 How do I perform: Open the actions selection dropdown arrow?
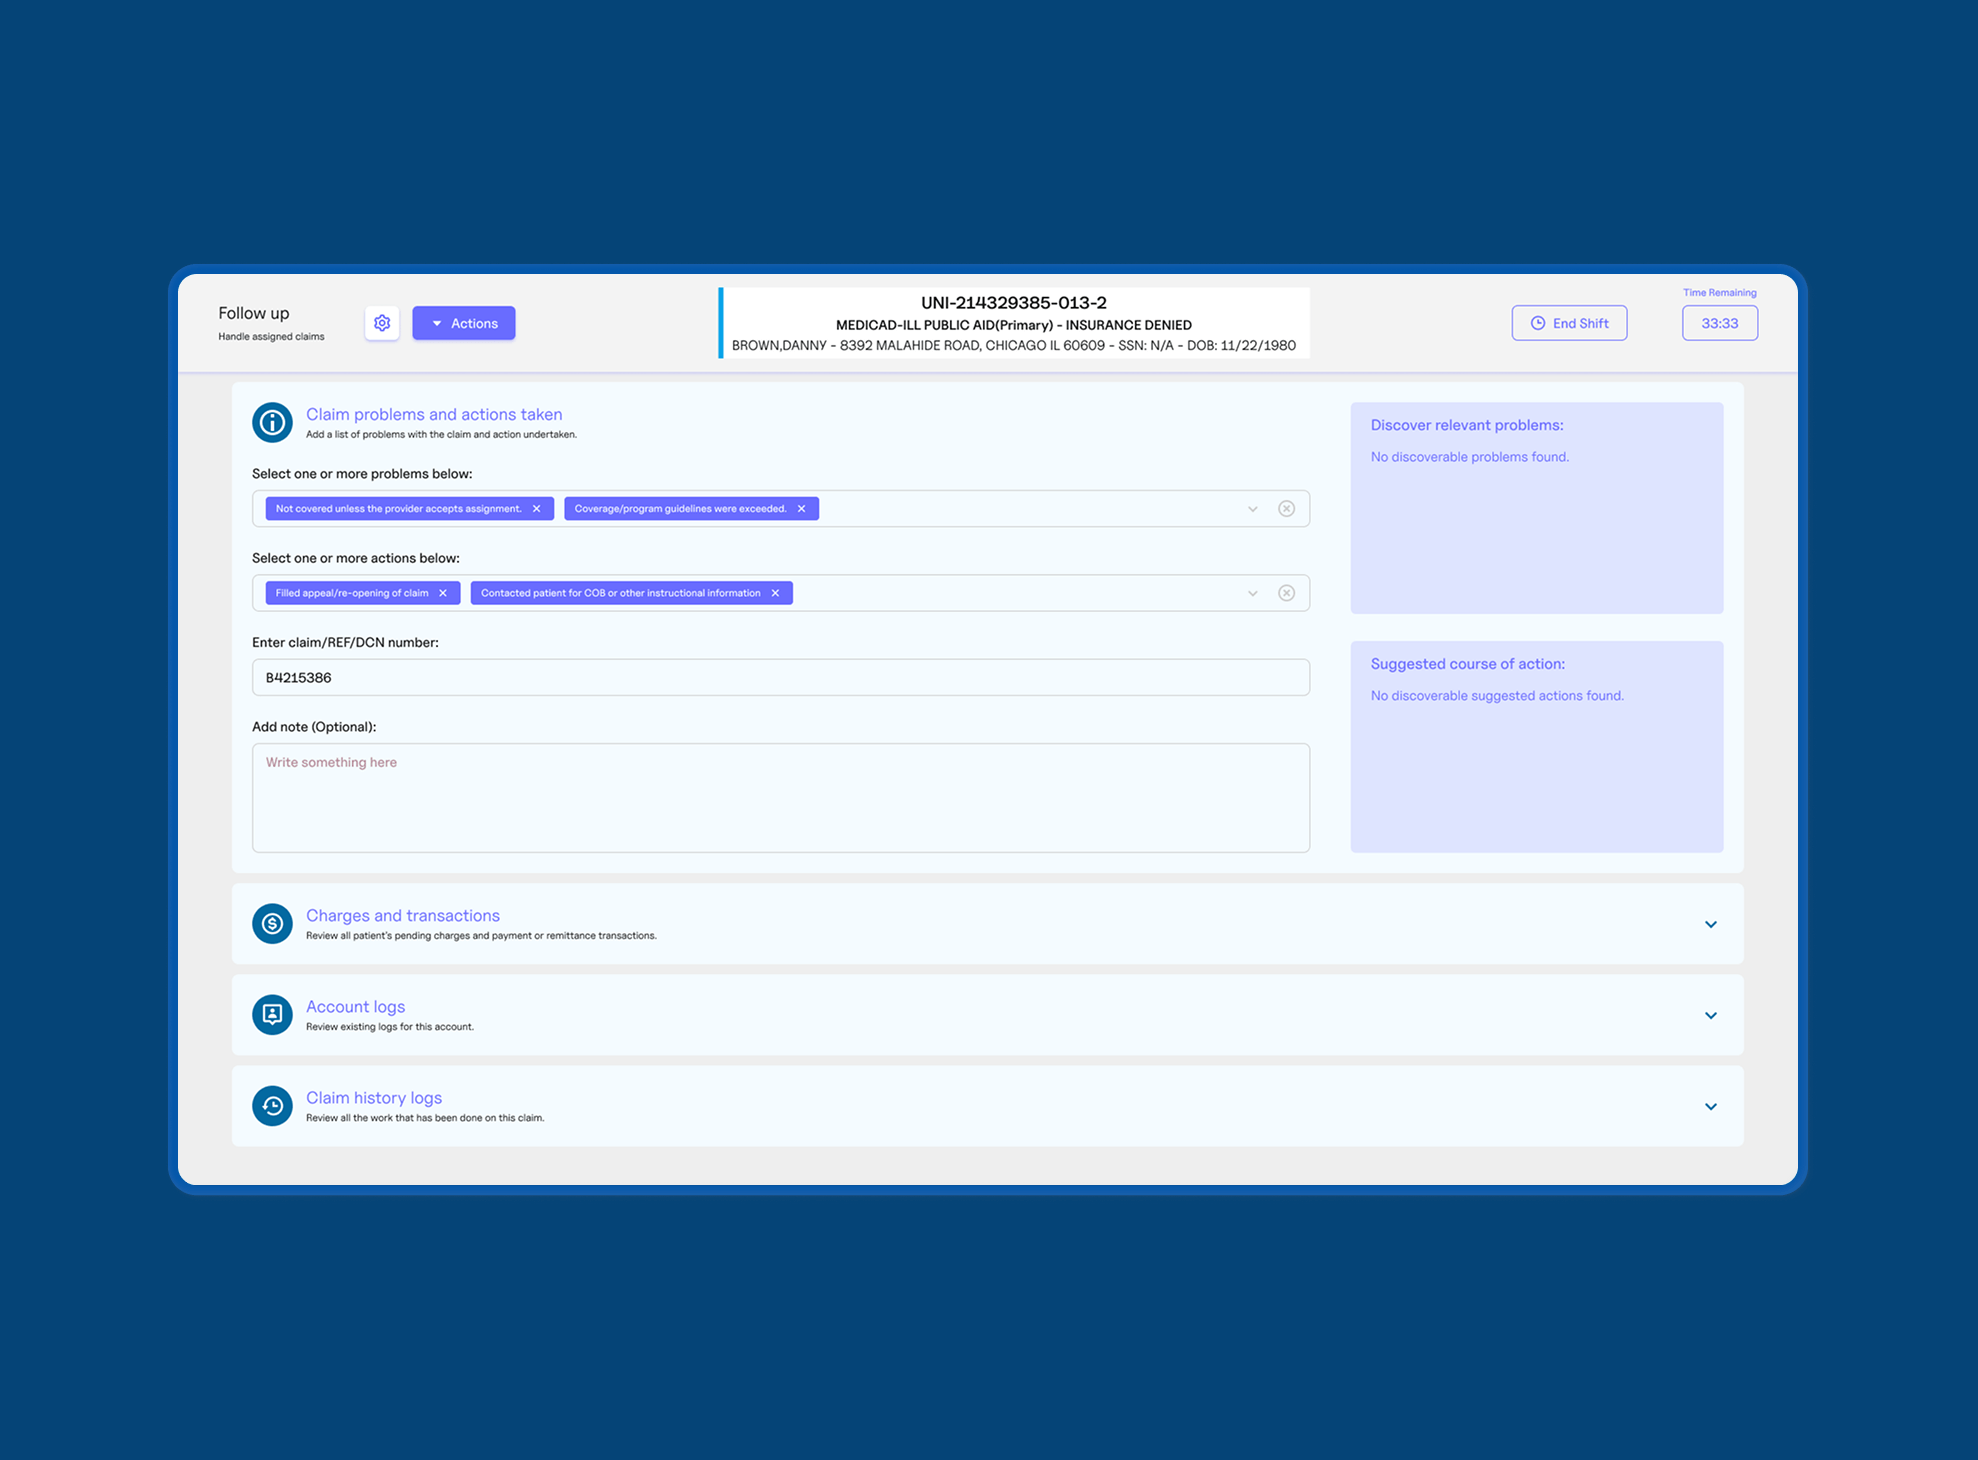click(x=1252, y=593)
